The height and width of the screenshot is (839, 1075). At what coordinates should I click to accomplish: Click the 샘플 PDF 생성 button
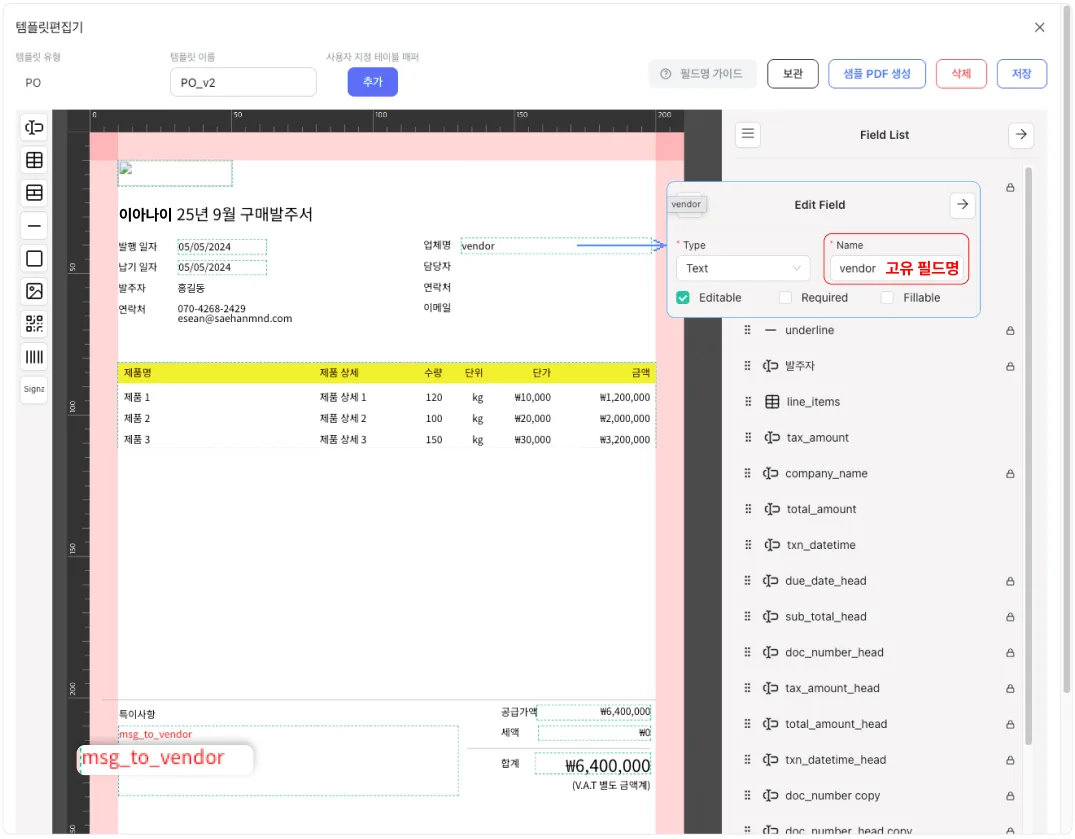pyautogui.click(x=877, y=74)
